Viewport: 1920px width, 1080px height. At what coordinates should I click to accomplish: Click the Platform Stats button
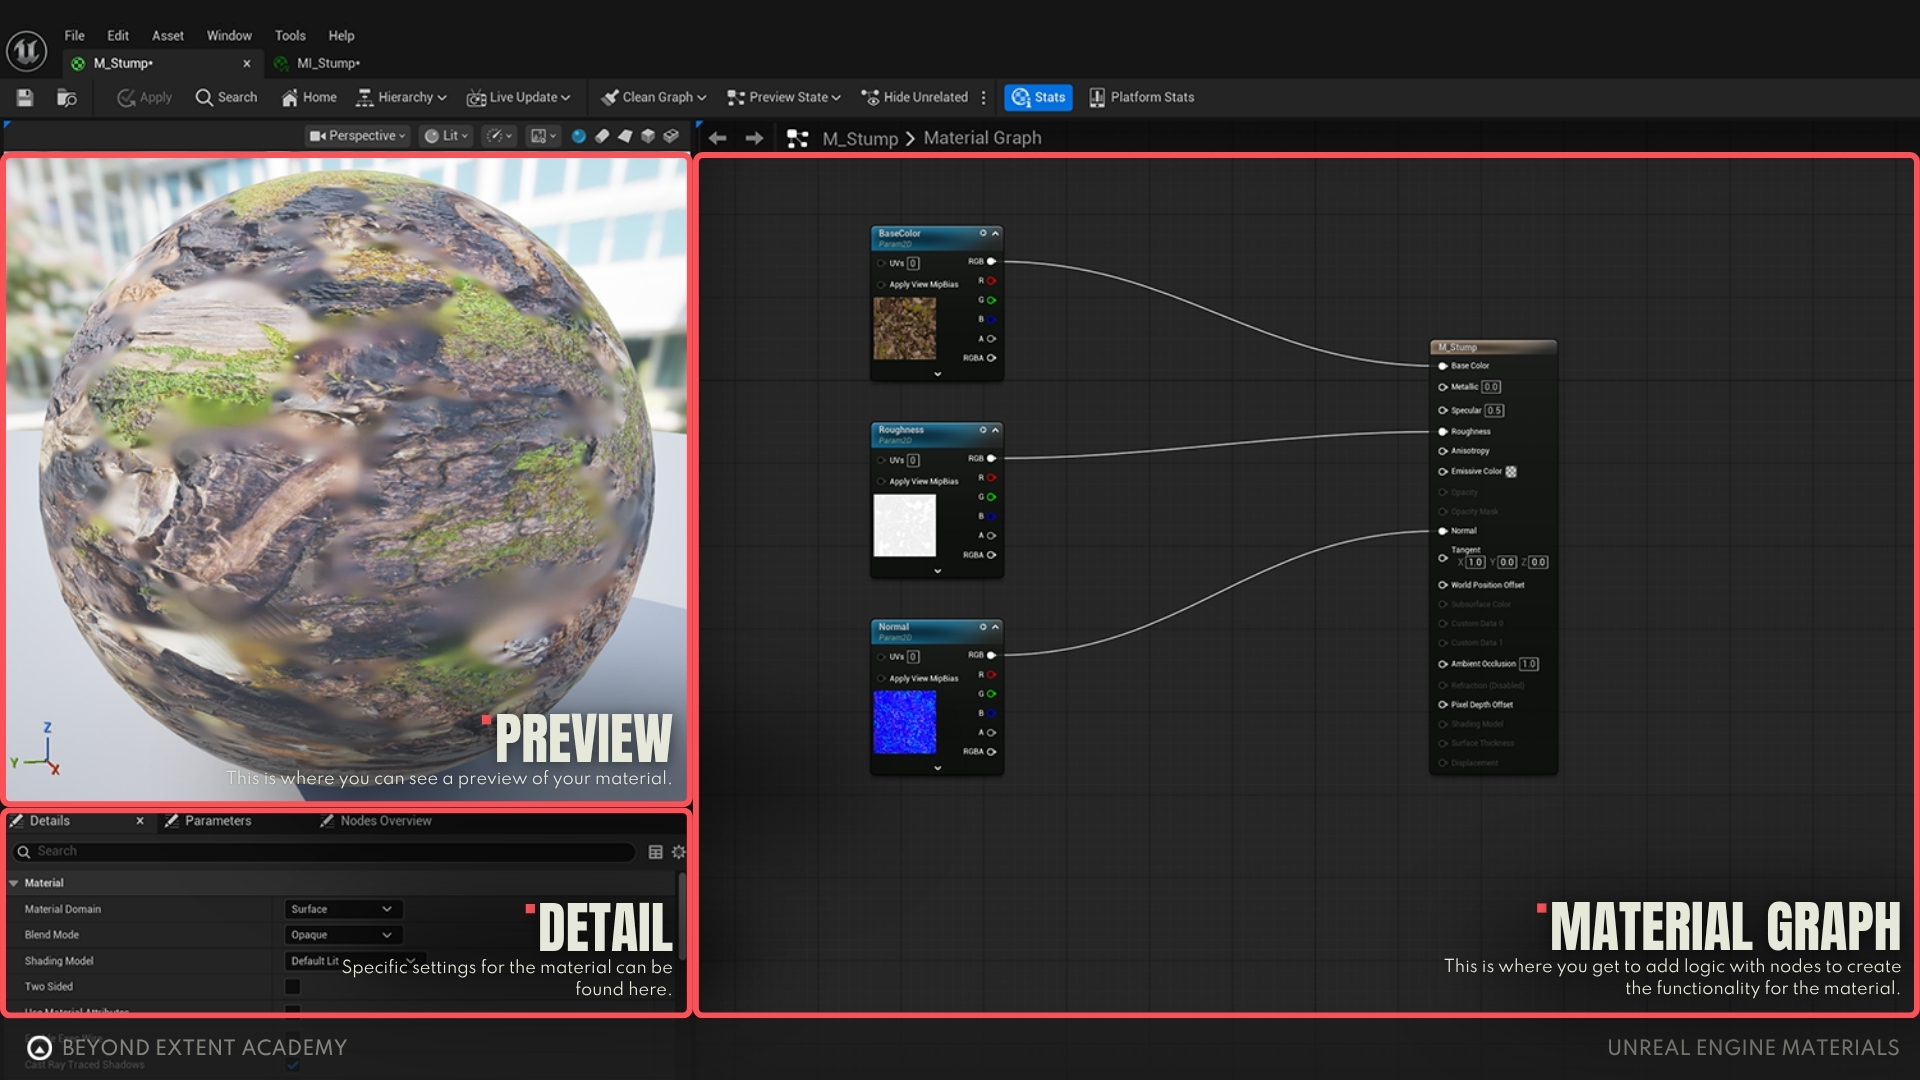tap(1141, 97)
